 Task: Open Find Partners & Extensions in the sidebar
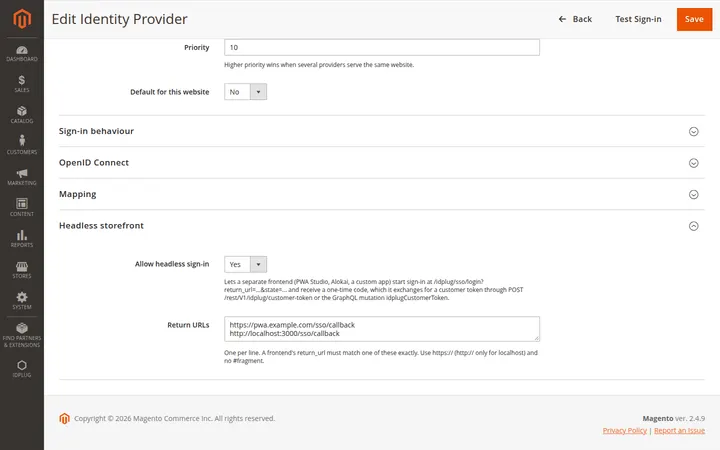click(x=22, y=335)
